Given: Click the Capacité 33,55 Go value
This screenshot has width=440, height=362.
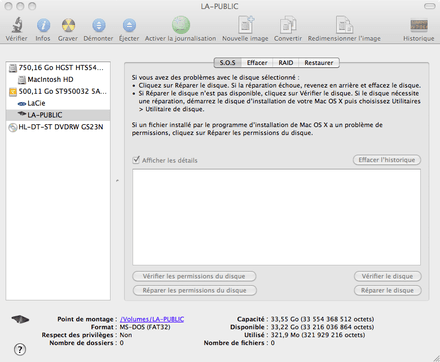Looking at the screenshot, I should click(322, 319).
